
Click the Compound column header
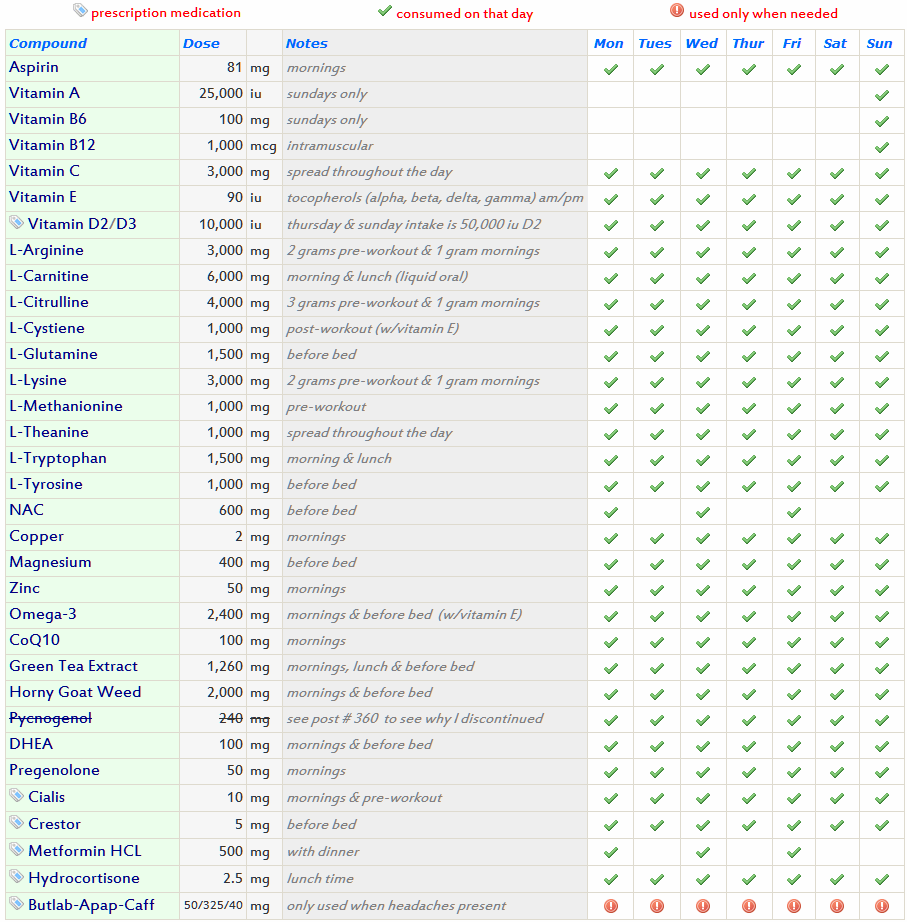pyautogui.click(x=48, y=43)
